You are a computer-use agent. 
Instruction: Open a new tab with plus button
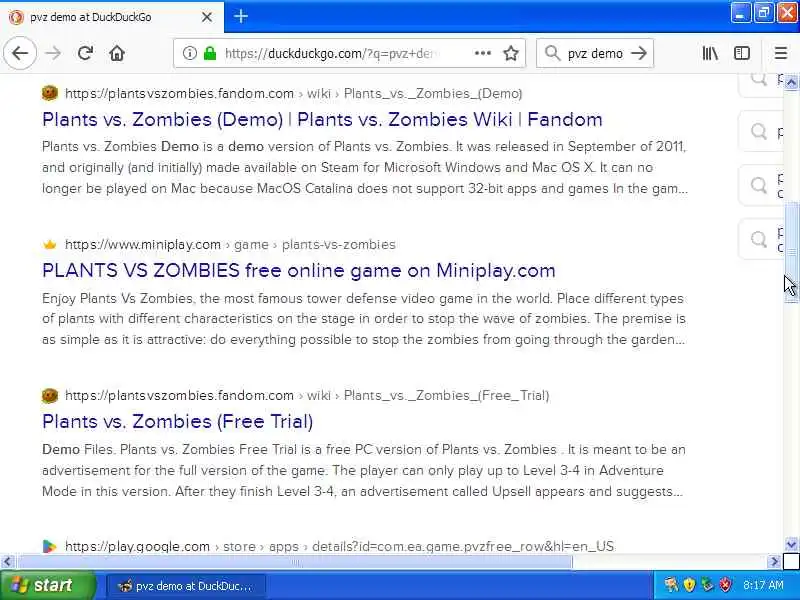tap(241, 17)
